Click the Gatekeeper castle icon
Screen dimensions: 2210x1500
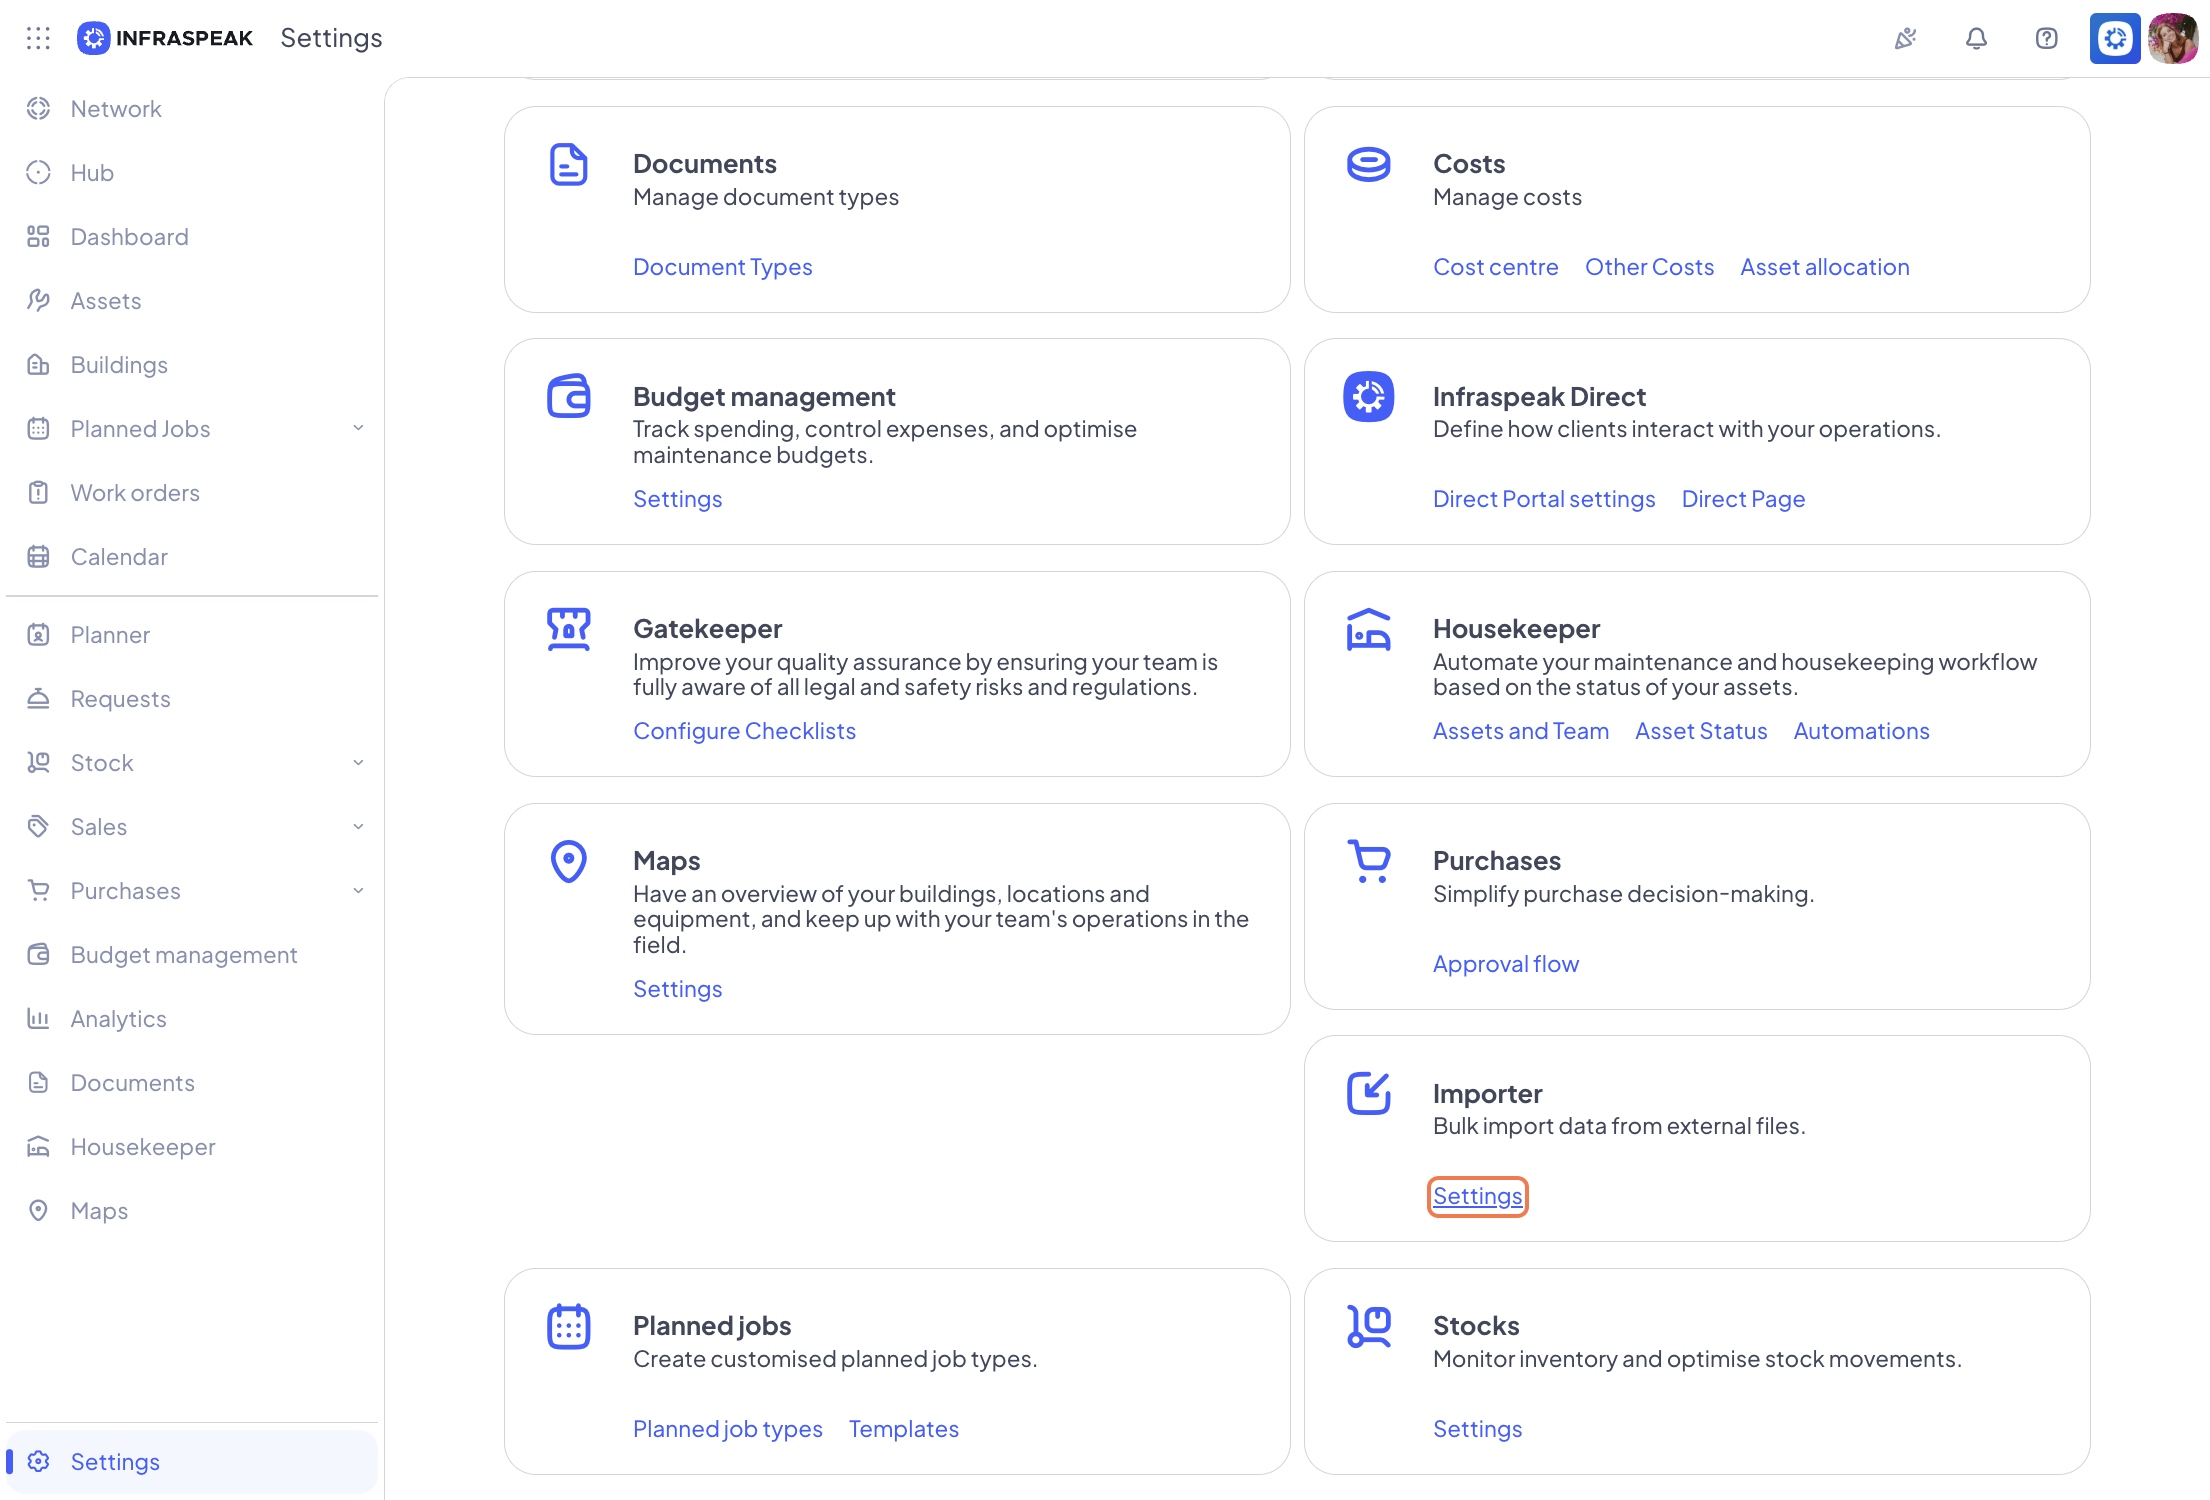pos(568,629)
